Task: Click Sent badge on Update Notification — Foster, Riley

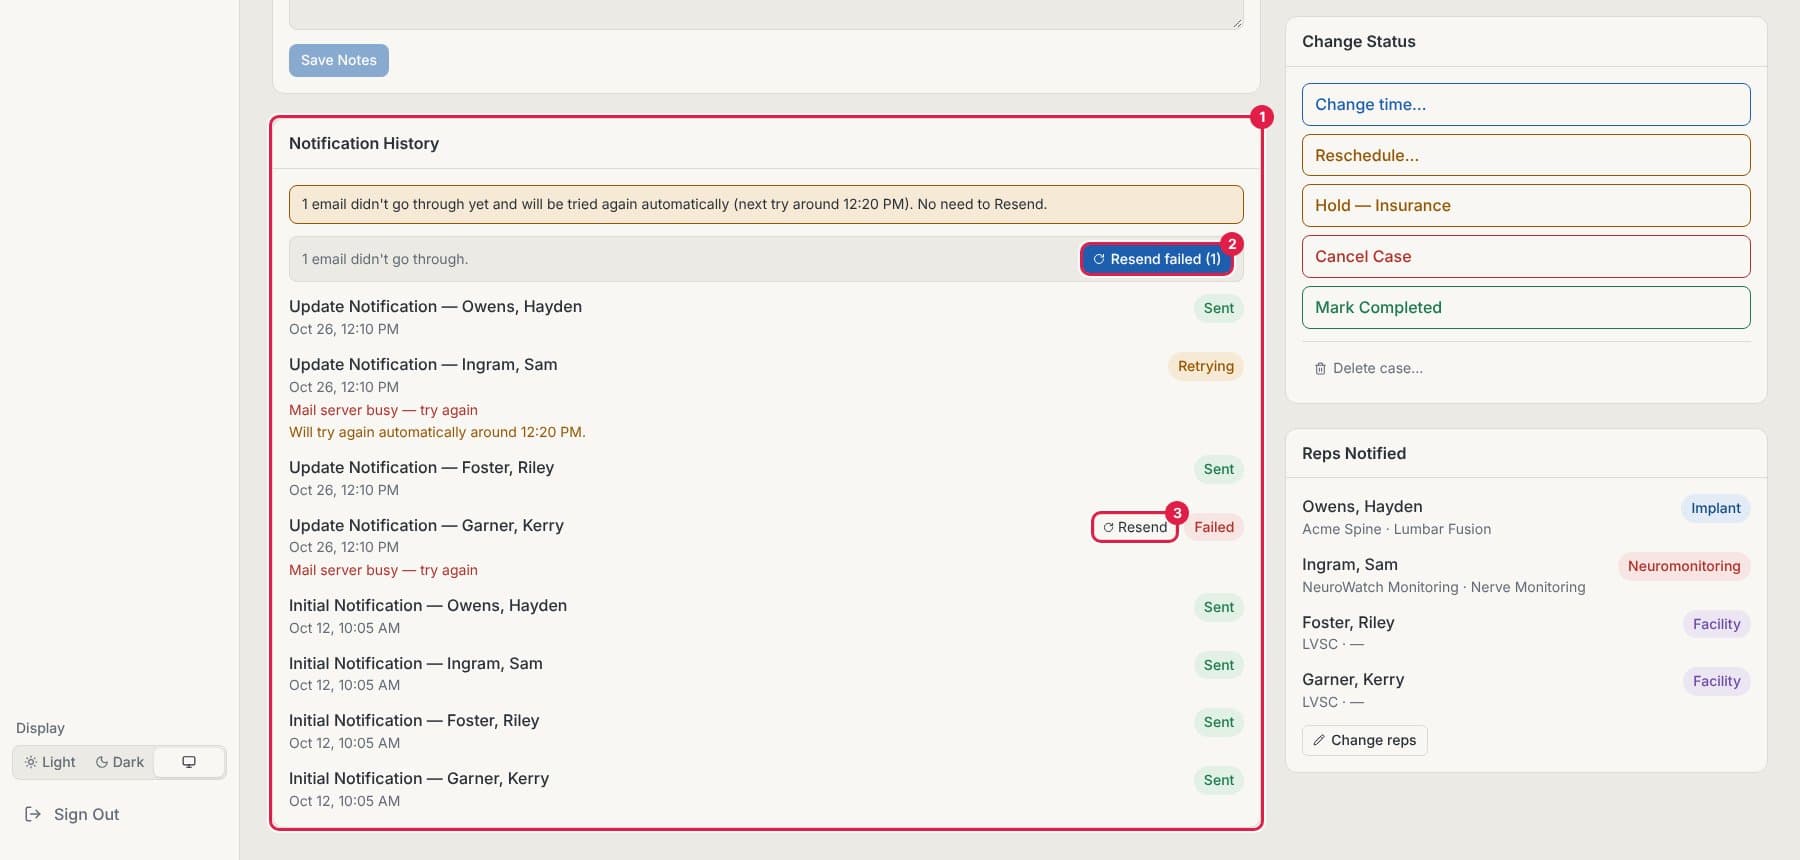Action: point(1219,469)
